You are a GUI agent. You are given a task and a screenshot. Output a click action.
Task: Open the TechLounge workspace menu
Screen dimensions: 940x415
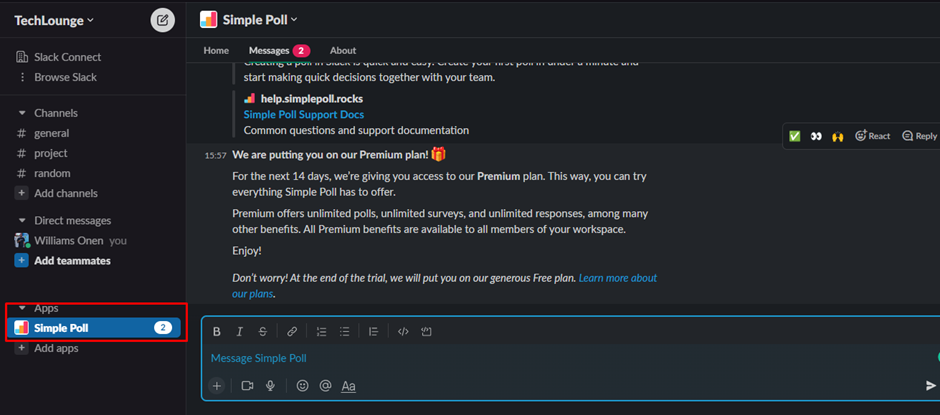tap(54, 20)
